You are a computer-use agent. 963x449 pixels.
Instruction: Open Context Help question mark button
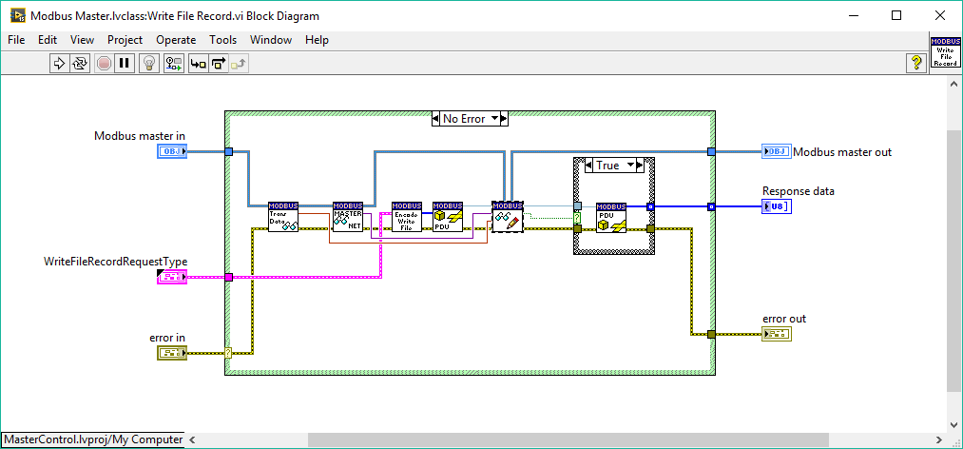tap(916, 62)
